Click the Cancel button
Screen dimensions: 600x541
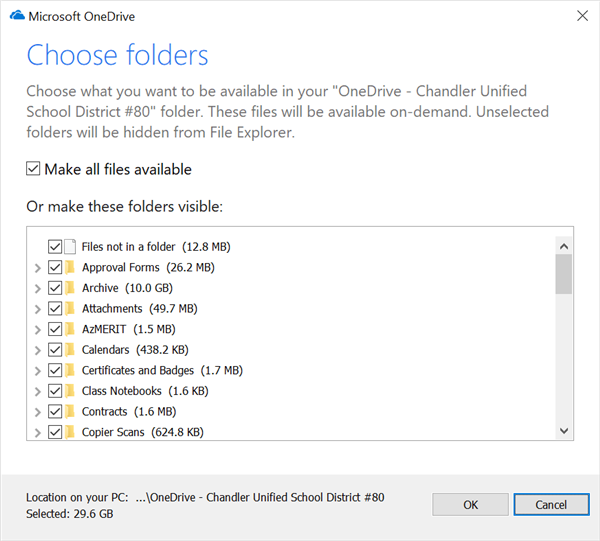(x=551, y=505)
